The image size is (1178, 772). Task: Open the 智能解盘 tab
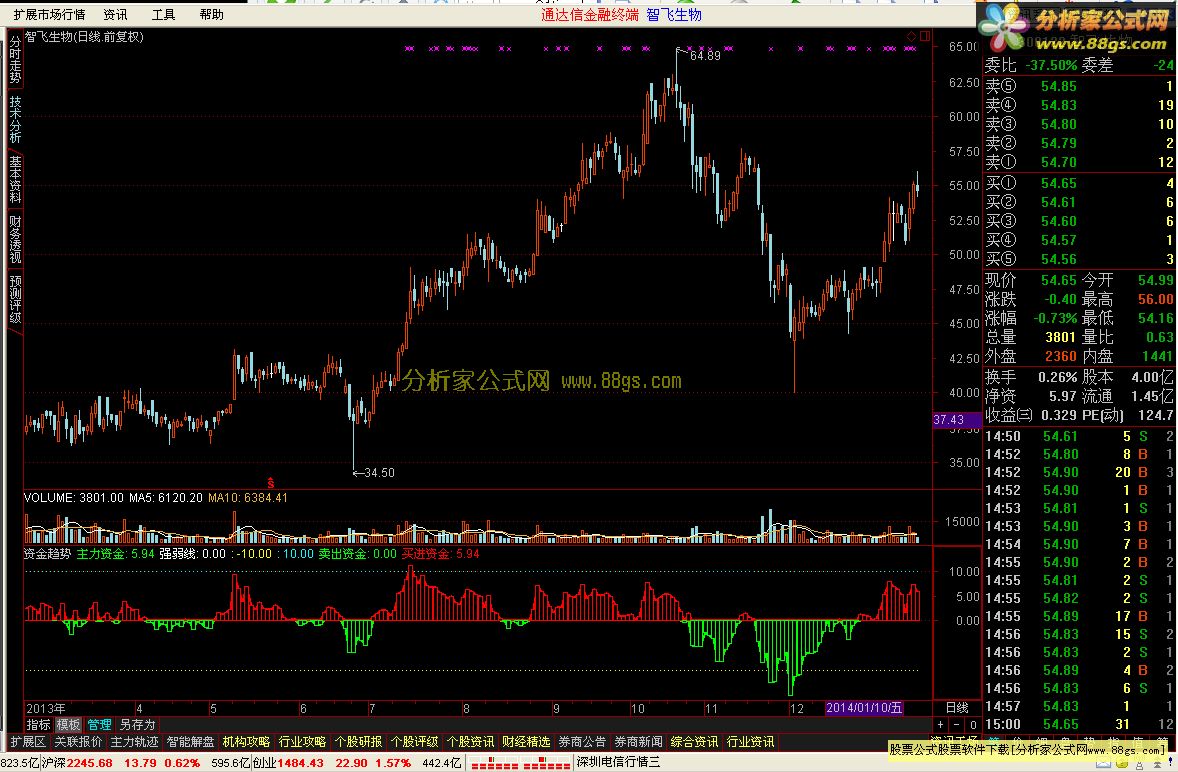(190, 742)
